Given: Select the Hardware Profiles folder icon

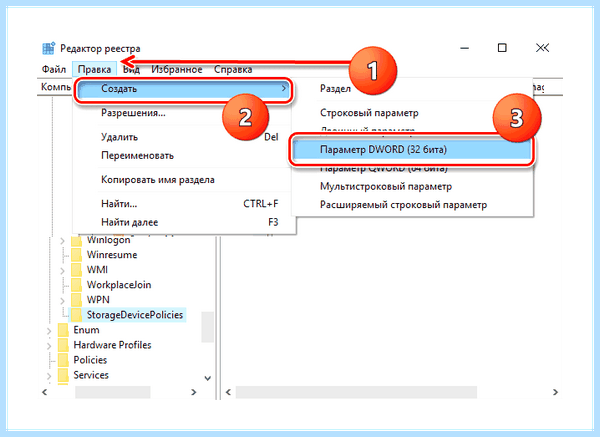Looking at the screenshot, I should pyautogui.click(x=63, y=344).
